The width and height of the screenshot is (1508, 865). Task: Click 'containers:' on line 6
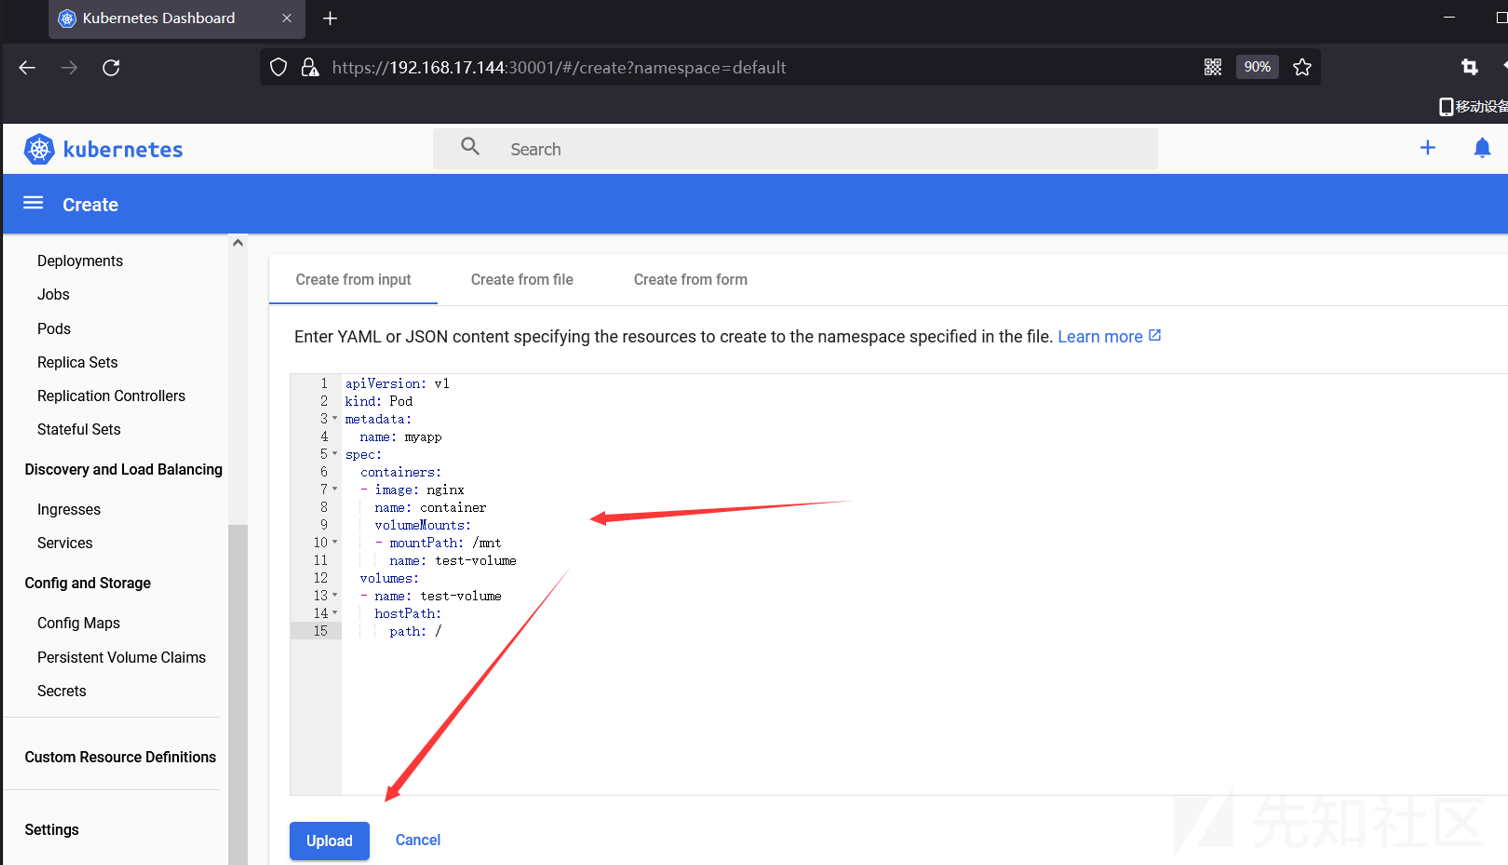click(x=401, y=472)
